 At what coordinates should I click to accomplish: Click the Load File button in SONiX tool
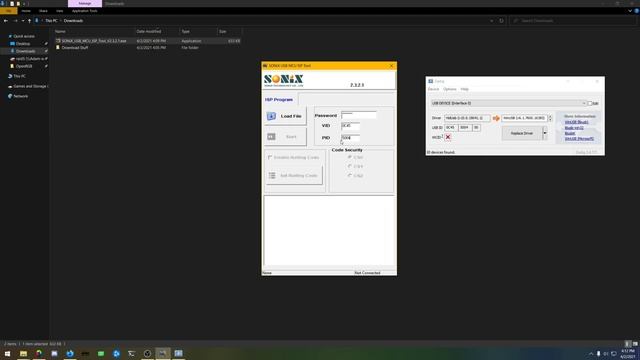coord(285,116)
